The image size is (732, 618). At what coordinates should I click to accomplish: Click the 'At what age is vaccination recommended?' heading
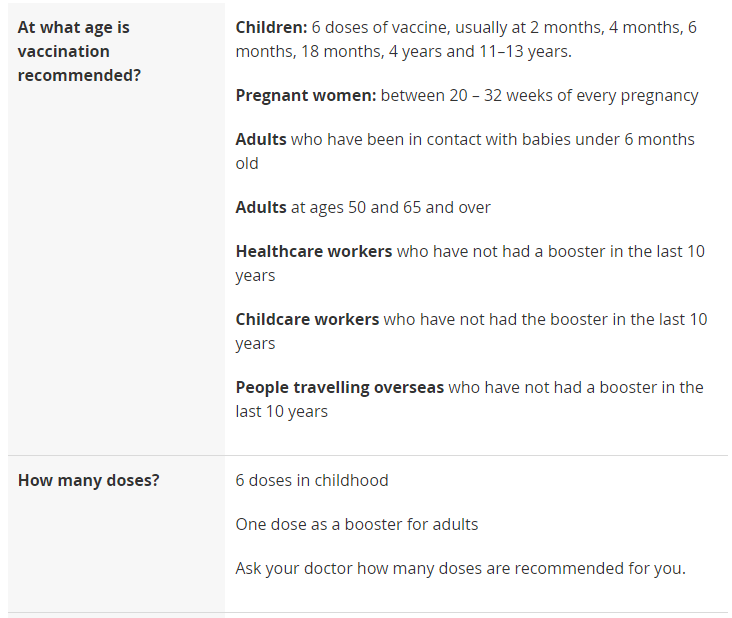pos(79,51)
